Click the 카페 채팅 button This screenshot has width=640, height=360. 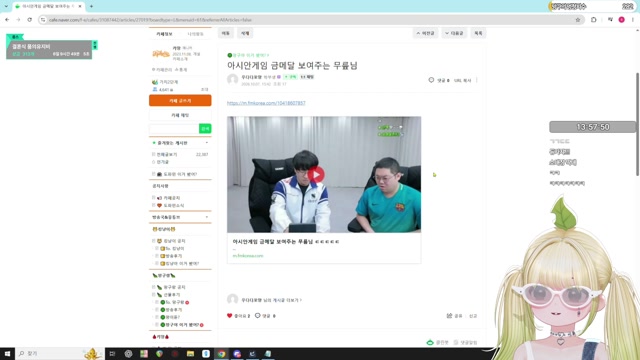[180, 115]
